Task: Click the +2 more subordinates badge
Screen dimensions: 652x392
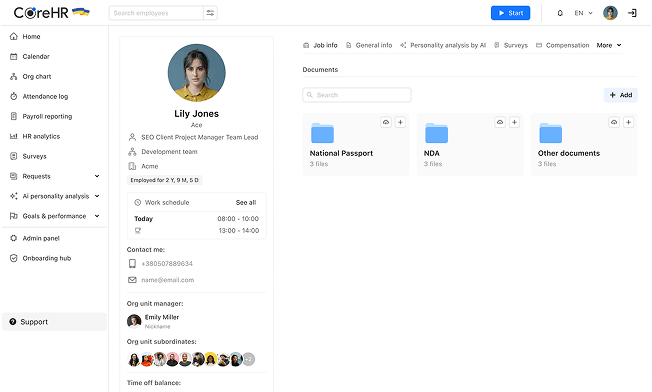Action: tap(248, 359)
